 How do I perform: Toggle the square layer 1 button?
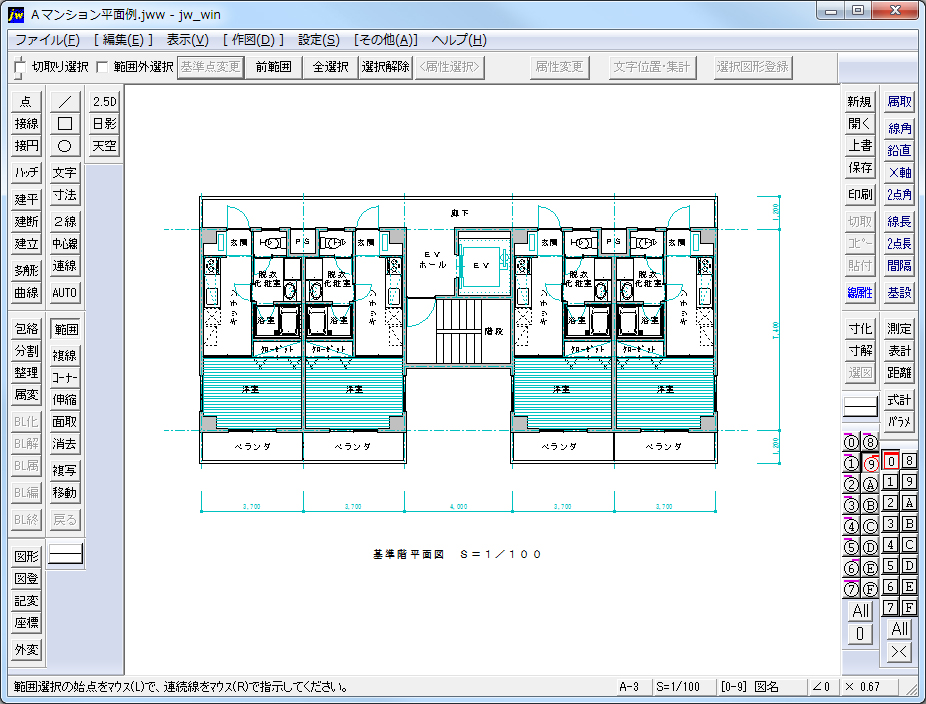click(x=890, y=482)
